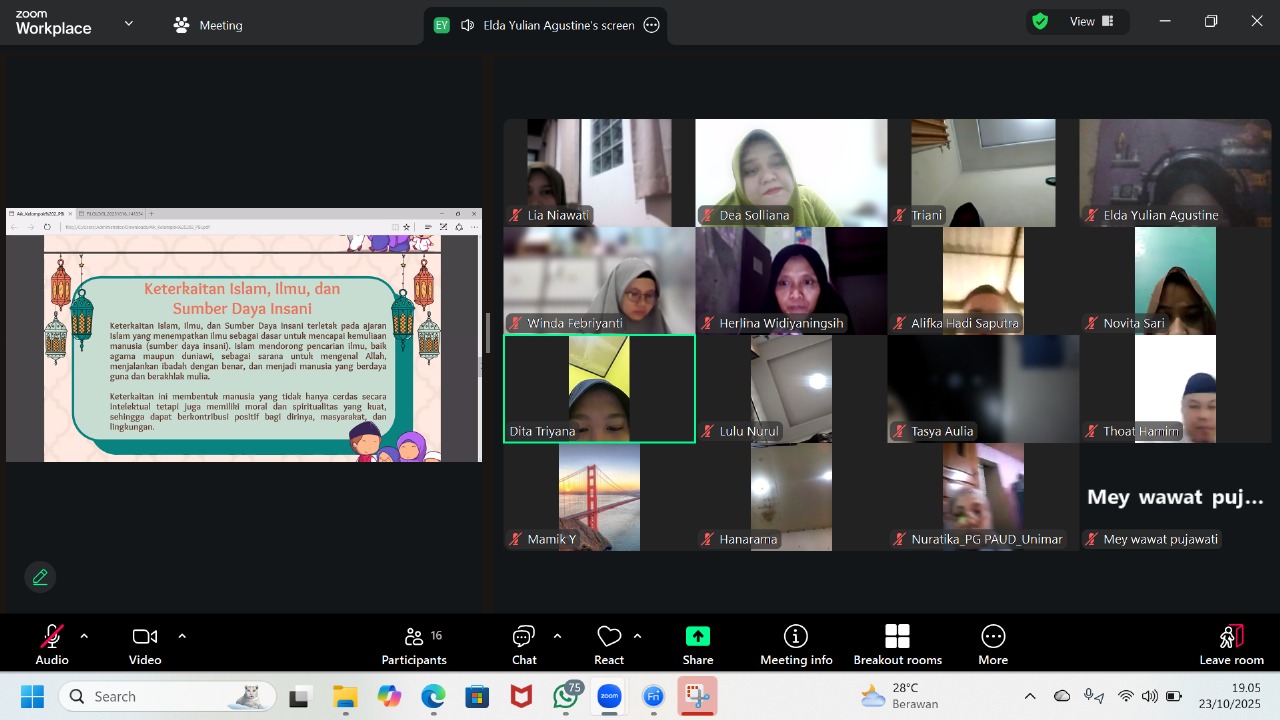
Task: Open the Chat panel
Action: pyautogui.click(x=524, y=645)
